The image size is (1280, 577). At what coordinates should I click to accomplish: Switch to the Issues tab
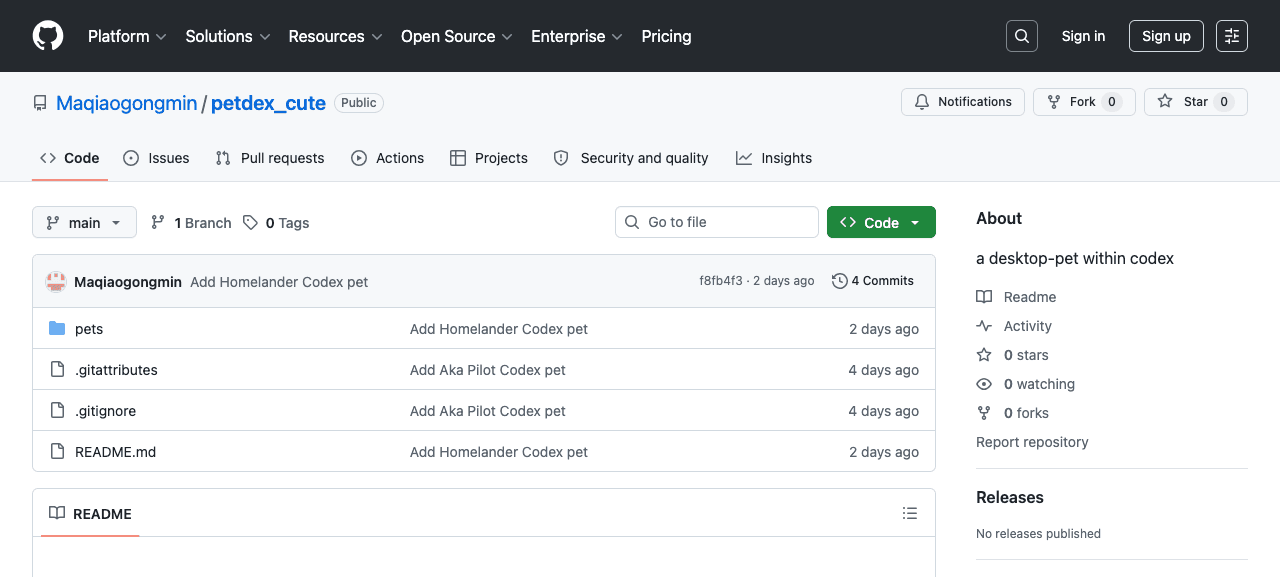tap(156, 158)
